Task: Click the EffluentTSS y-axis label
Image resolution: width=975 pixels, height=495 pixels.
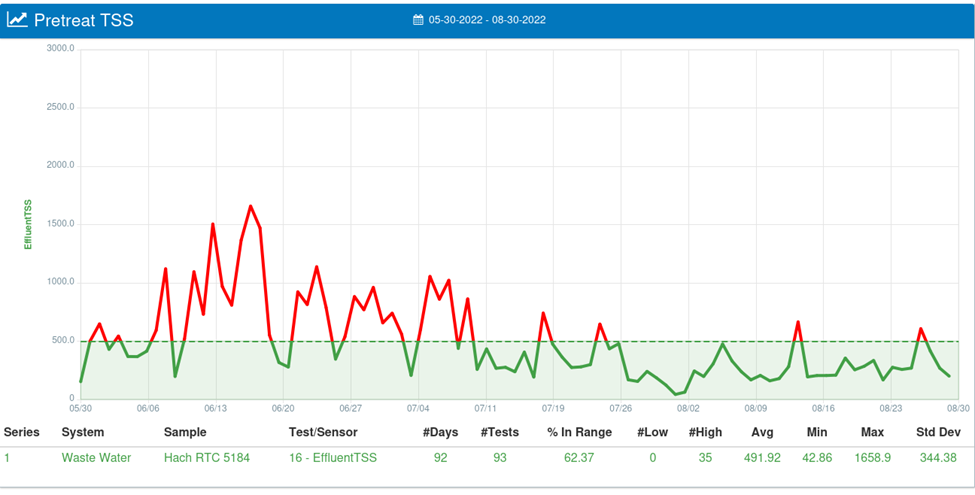Action: pyautogui.click(x=28, y=224)
